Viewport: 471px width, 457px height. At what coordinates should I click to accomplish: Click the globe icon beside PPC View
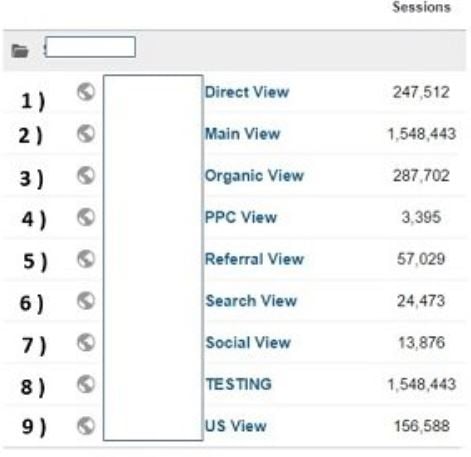86,217
